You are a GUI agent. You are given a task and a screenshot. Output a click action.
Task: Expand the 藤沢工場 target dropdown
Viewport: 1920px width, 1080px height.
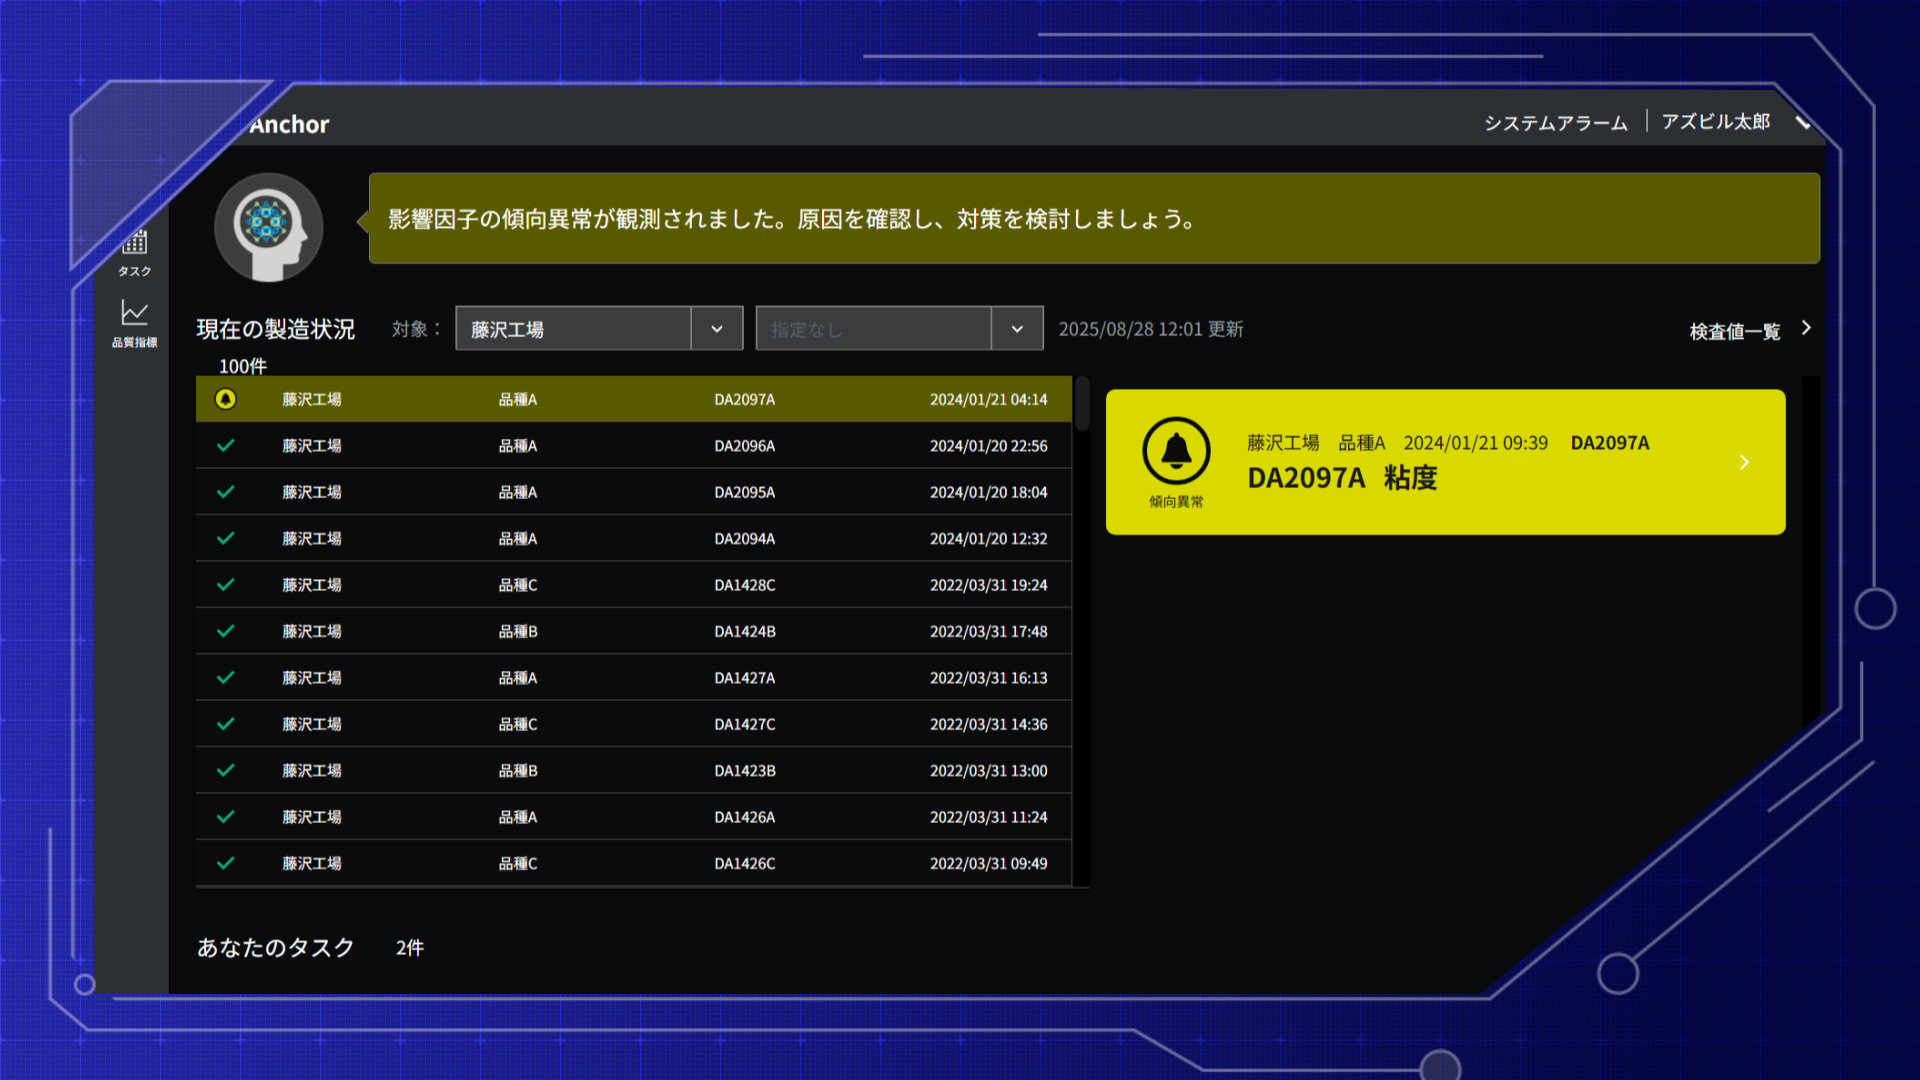[716, 329]
